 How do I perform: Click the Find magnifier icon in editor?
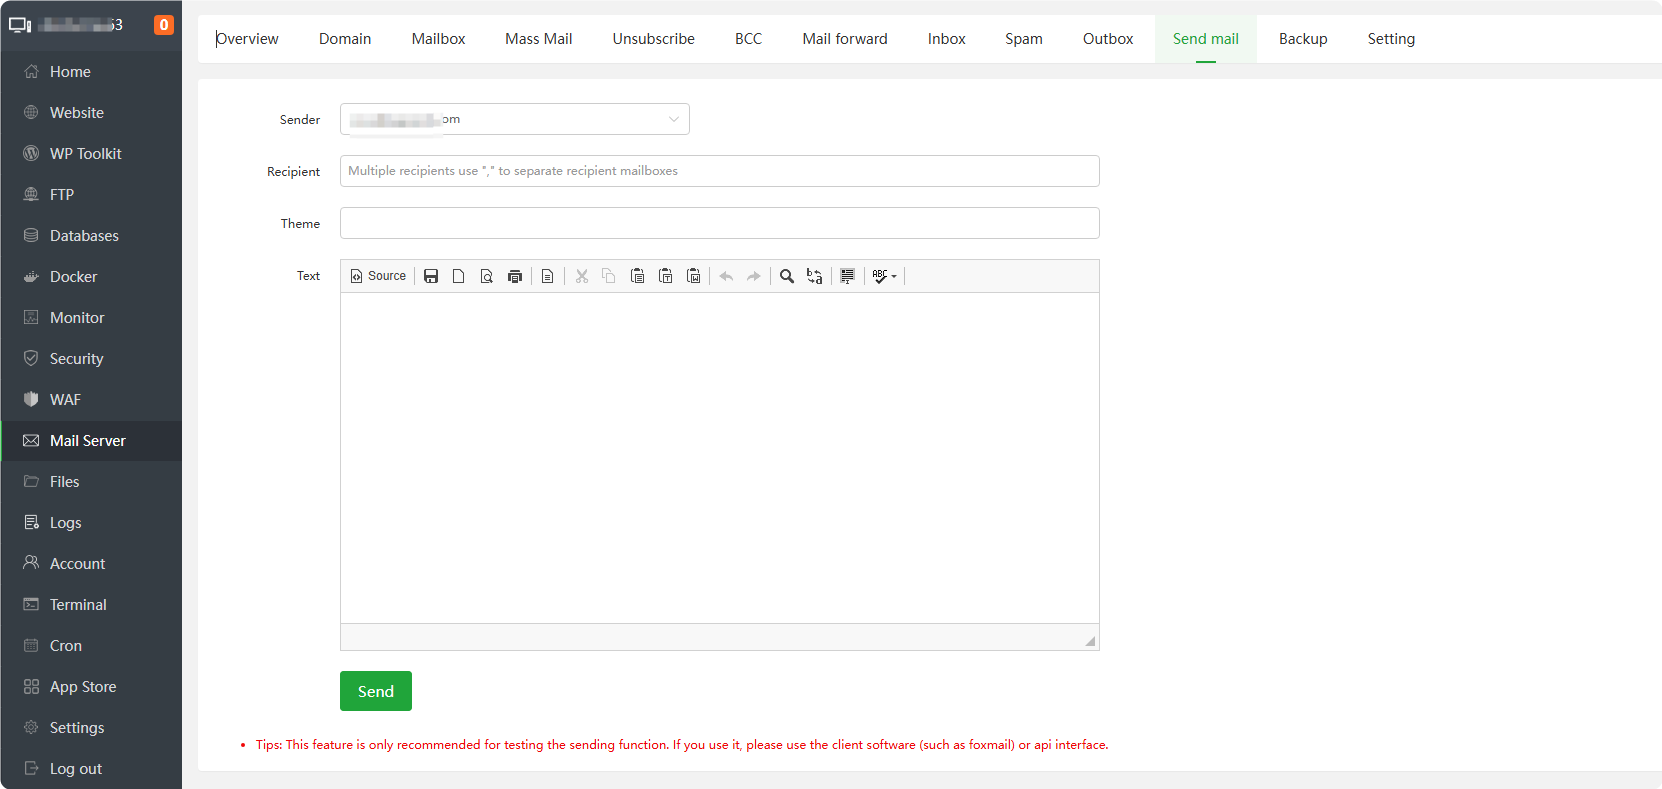787,276
